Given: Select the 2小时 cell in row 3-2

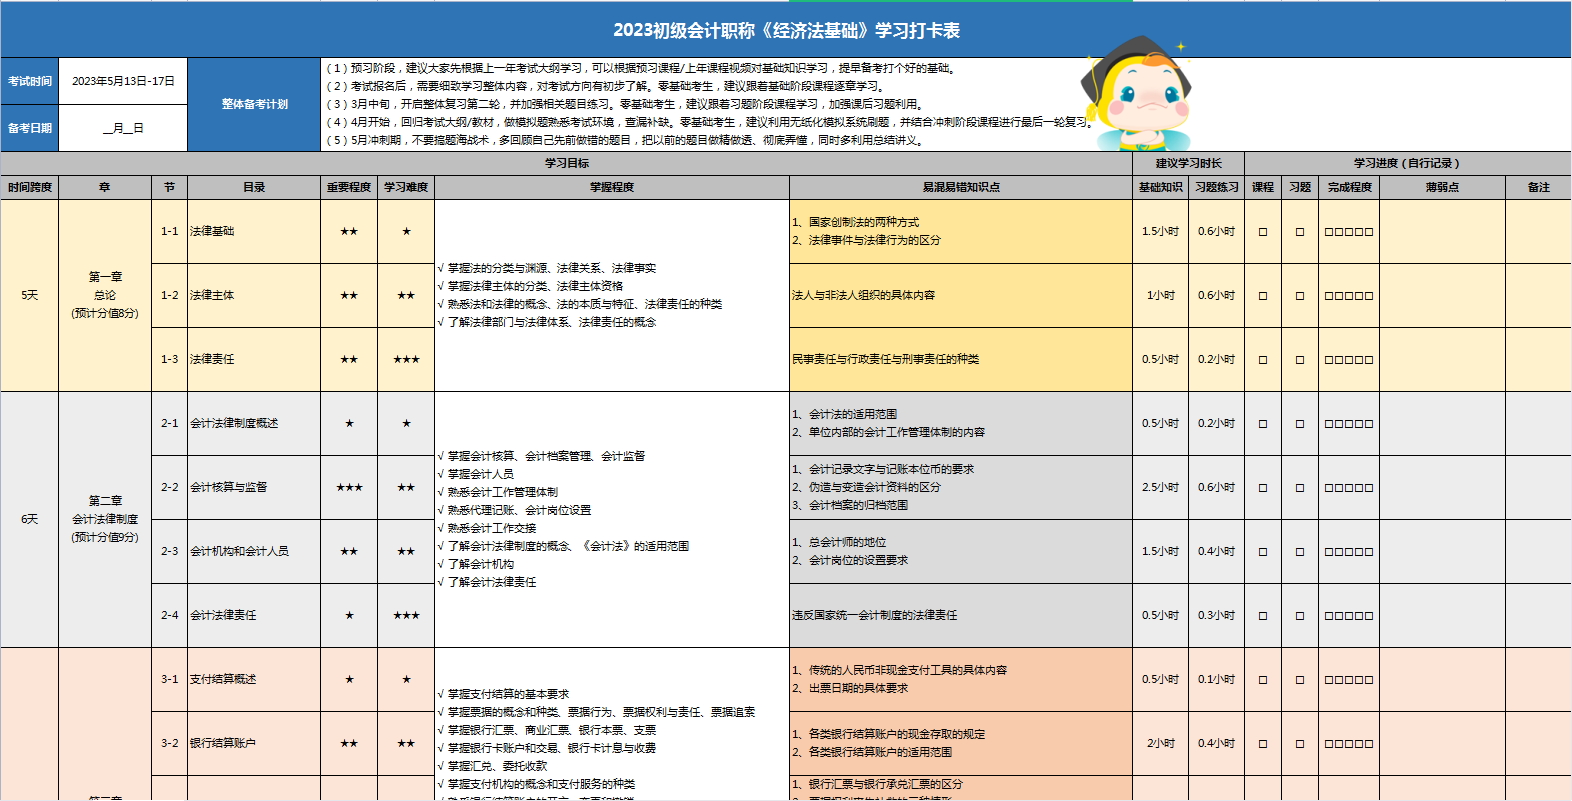Looking at the screenshot, I should 1160,743.
